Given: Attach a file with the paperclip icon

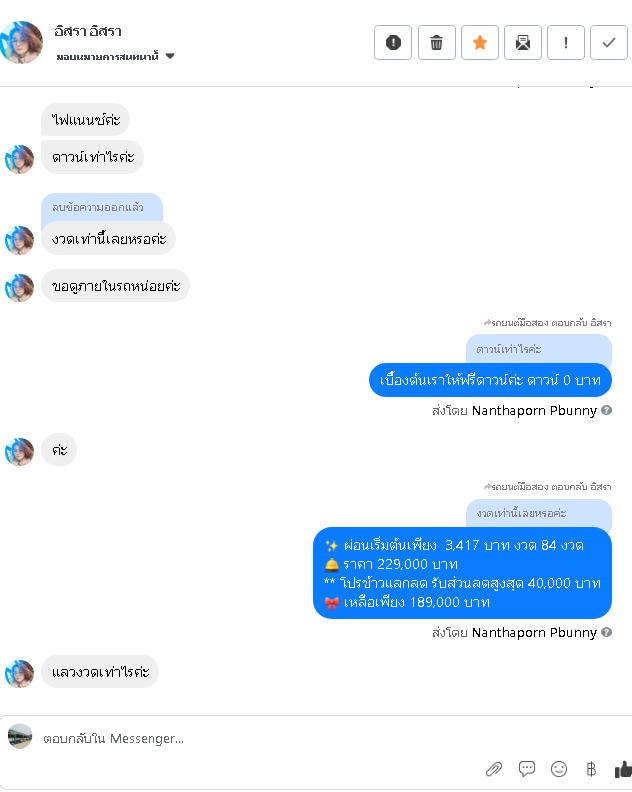Looking at the screenshot, I should click(x=494, y=769).
